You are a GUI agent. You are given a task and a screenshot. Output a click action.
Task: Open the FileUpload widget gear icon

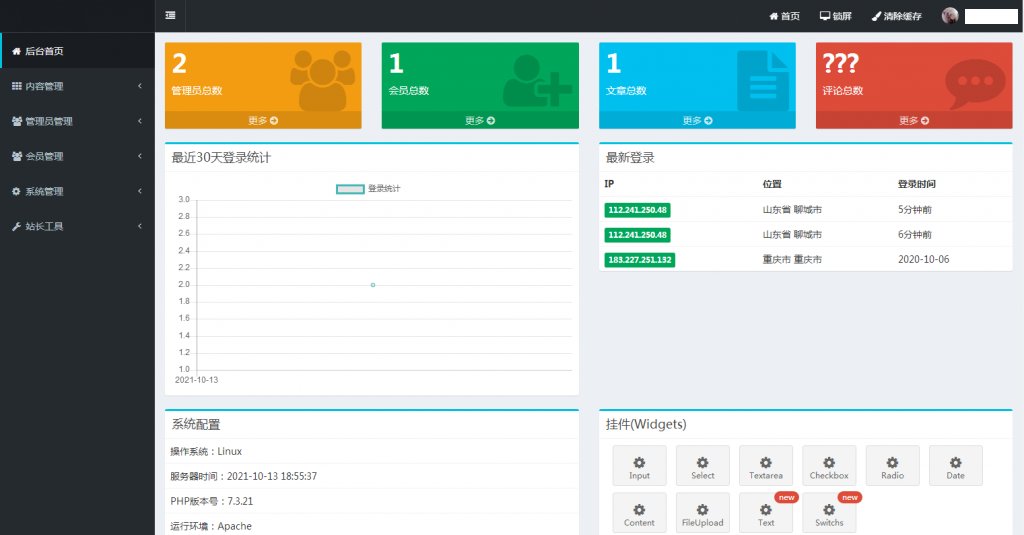[x=702, y=509]
